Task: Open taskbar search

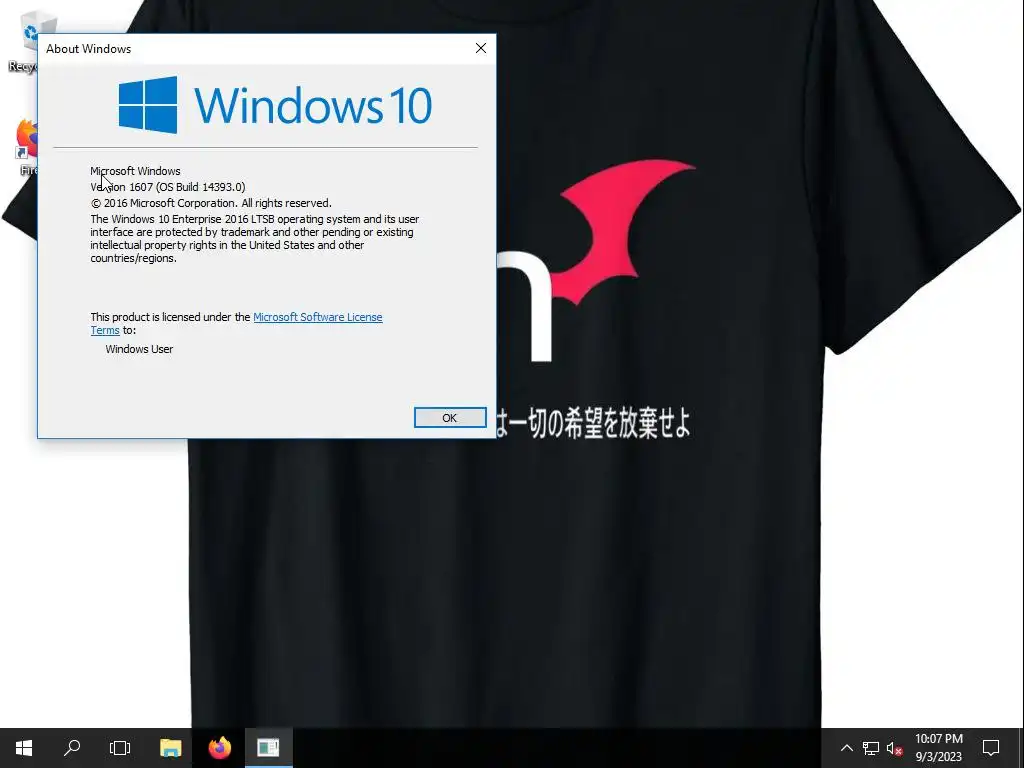Action: 72,748
